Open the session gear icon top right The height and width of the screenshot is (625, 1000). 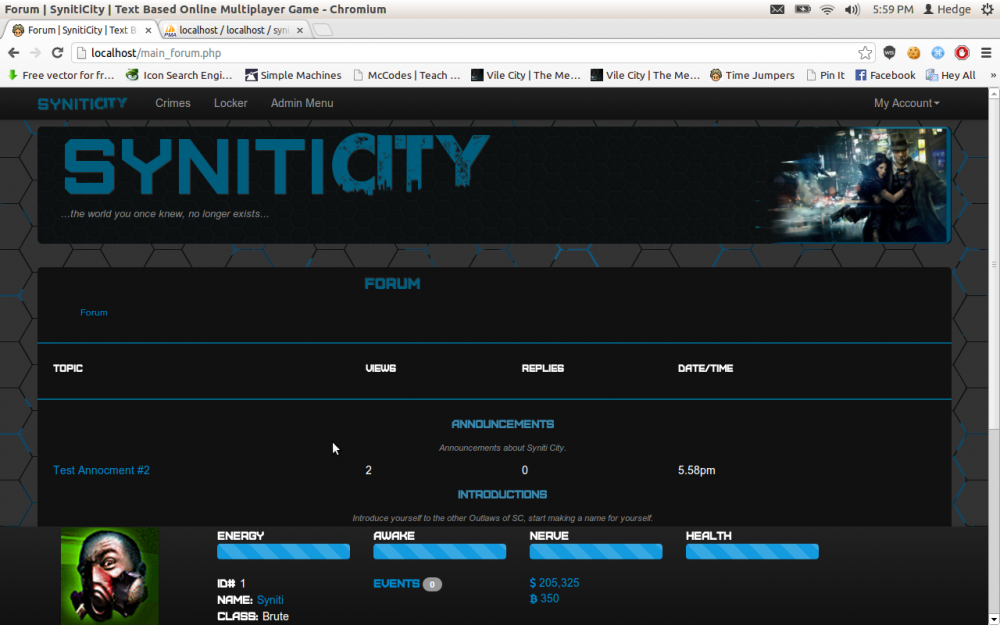click(x=984, y=9)
